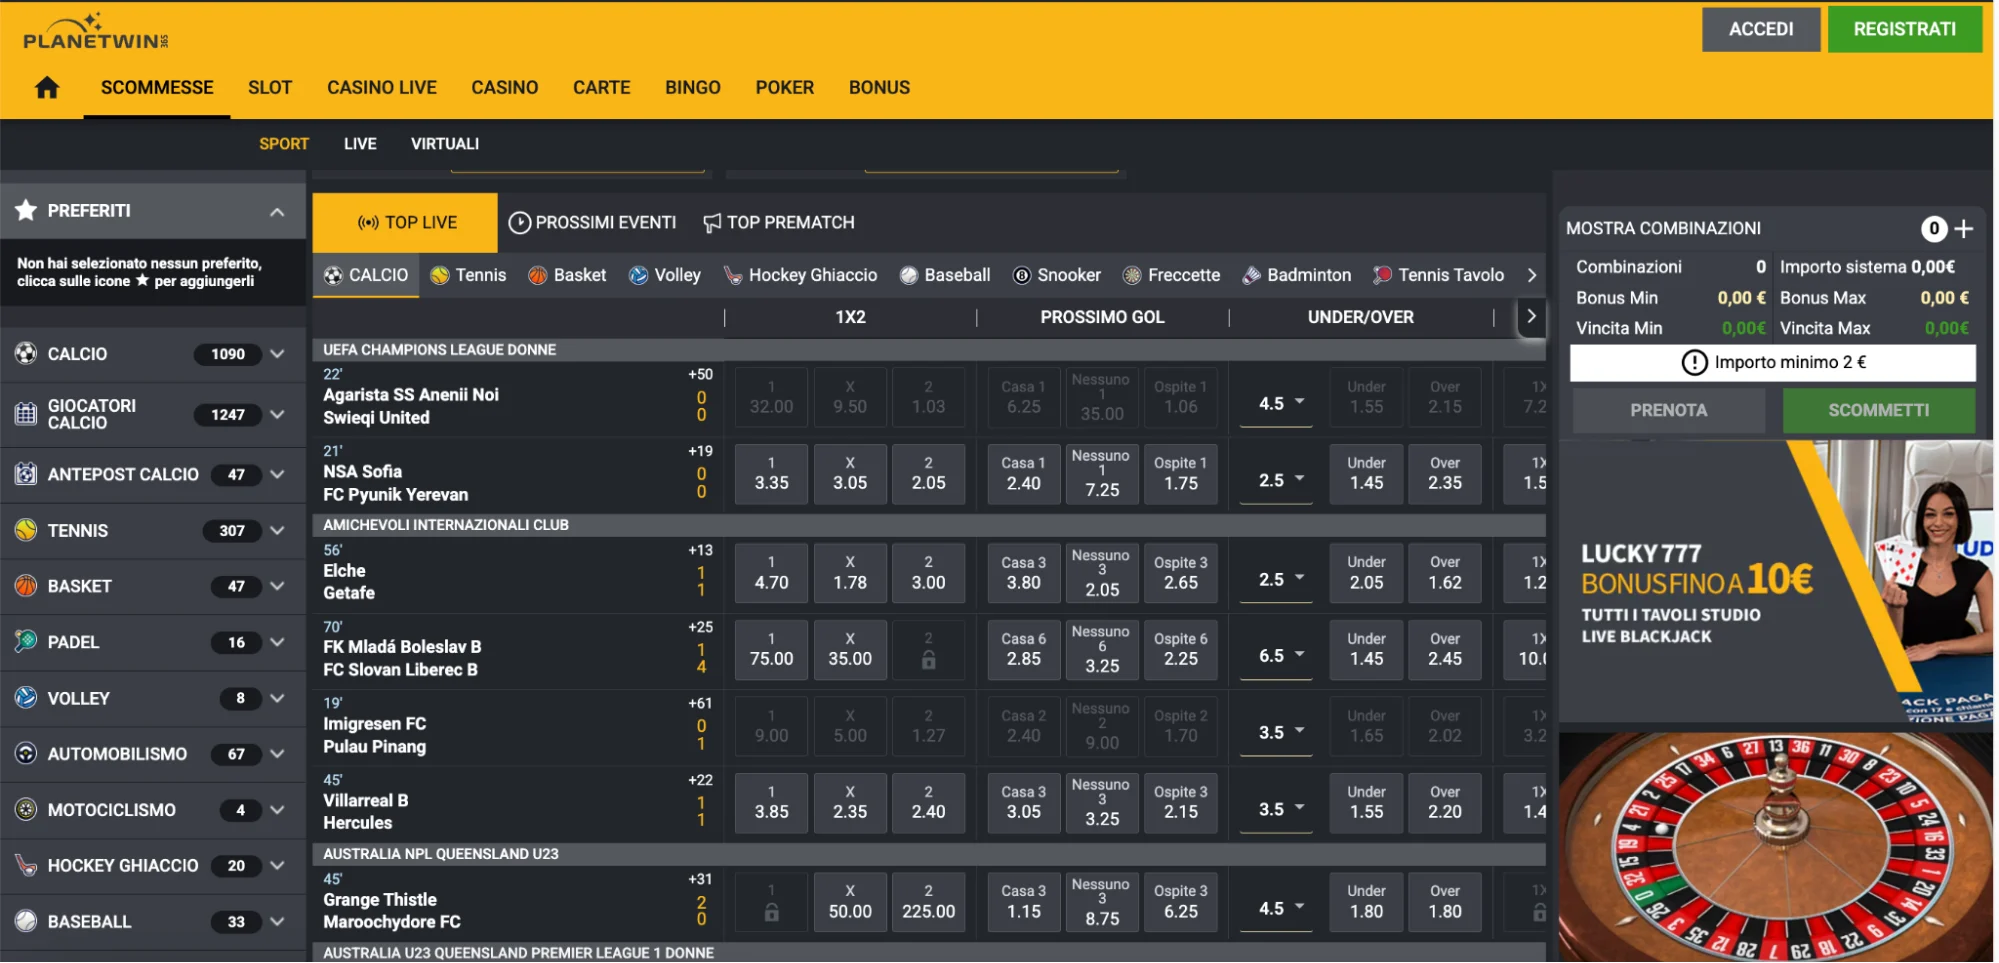Screen dimensions: 1999x963
Task: Click the Preferiti star icon
Action: click(x=26, y=211)
